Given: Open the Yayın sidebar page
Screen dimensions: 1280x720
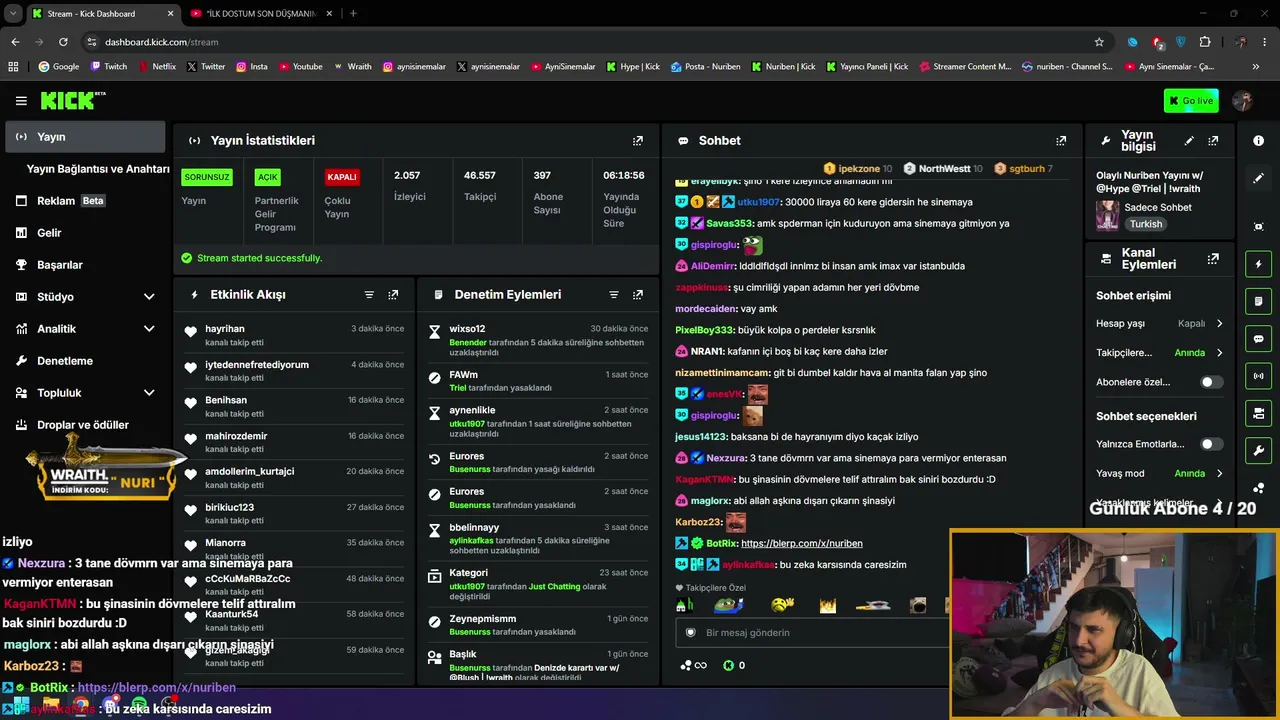Looking at the screenshot, I should [x=85, y=137].
